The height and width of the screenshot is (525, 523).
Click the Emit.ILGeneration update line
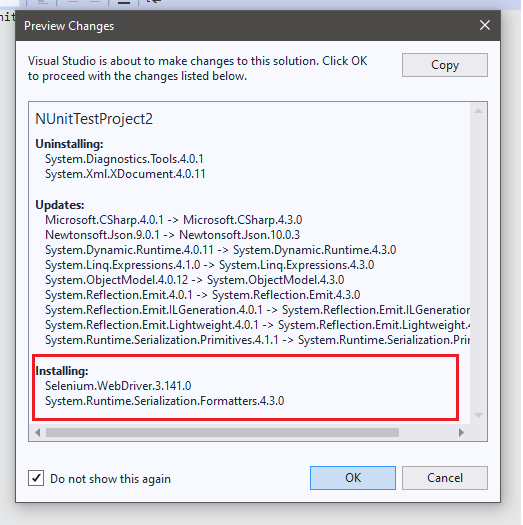pos(257,310)
